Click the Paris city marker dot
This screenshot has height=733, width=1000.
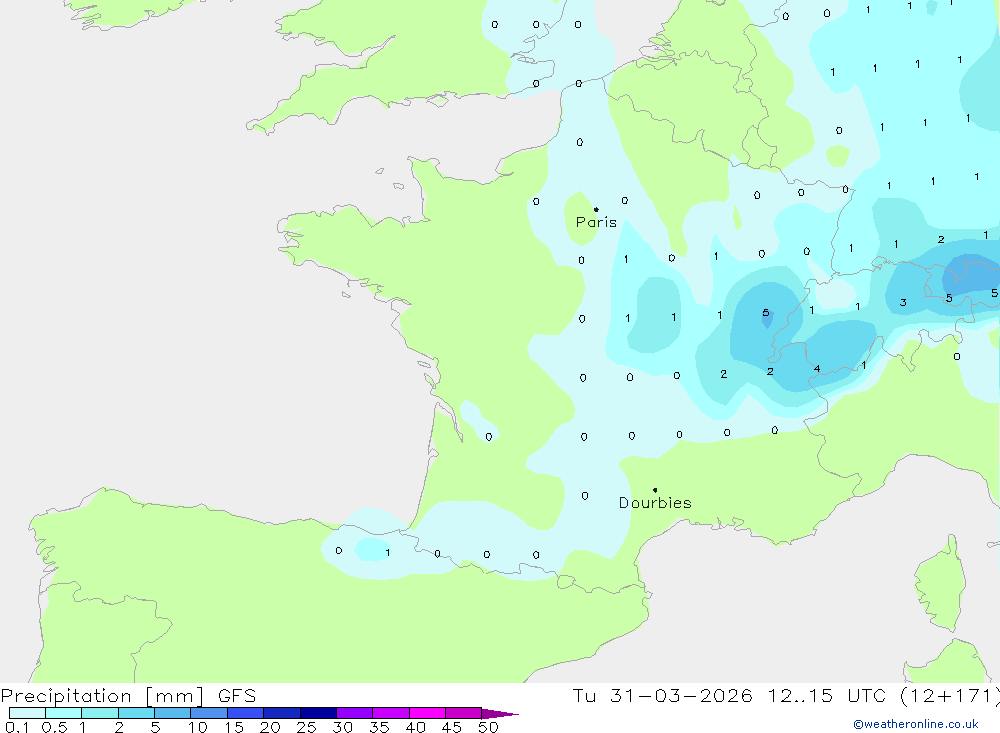coord(596,209)
